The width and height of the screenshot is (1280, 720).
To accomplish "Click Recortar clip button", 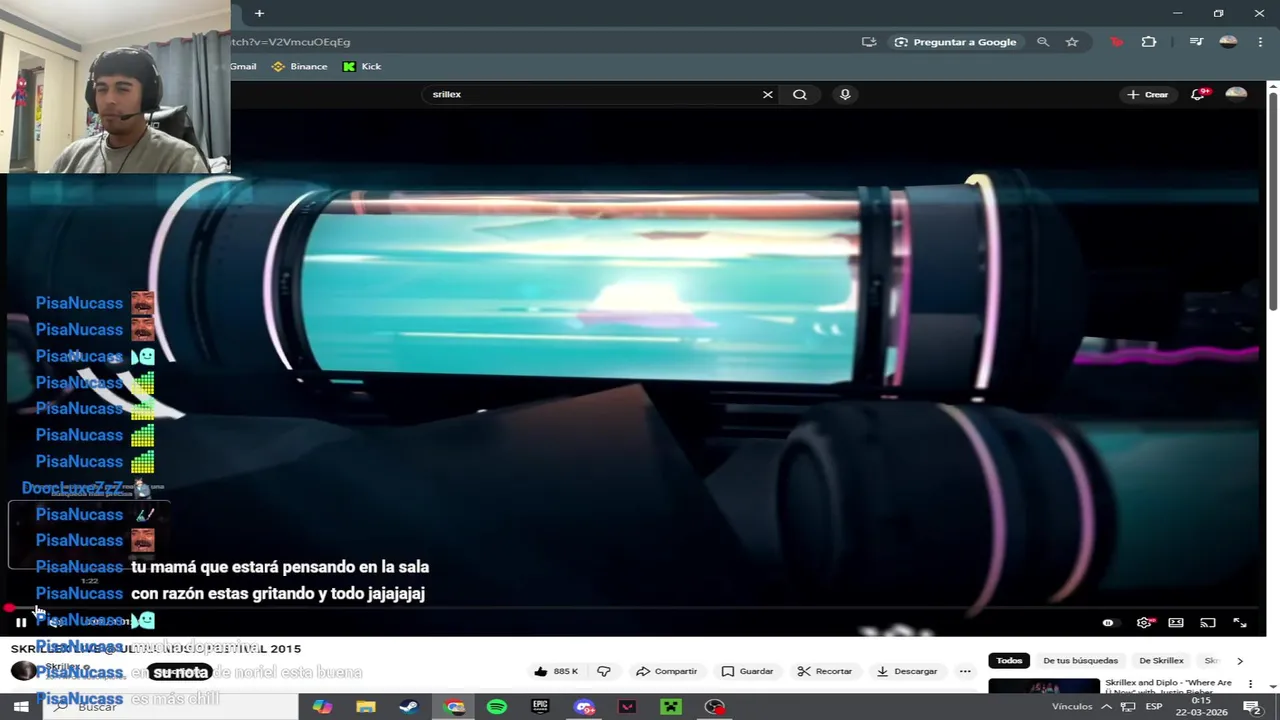I will click(825, 671).
